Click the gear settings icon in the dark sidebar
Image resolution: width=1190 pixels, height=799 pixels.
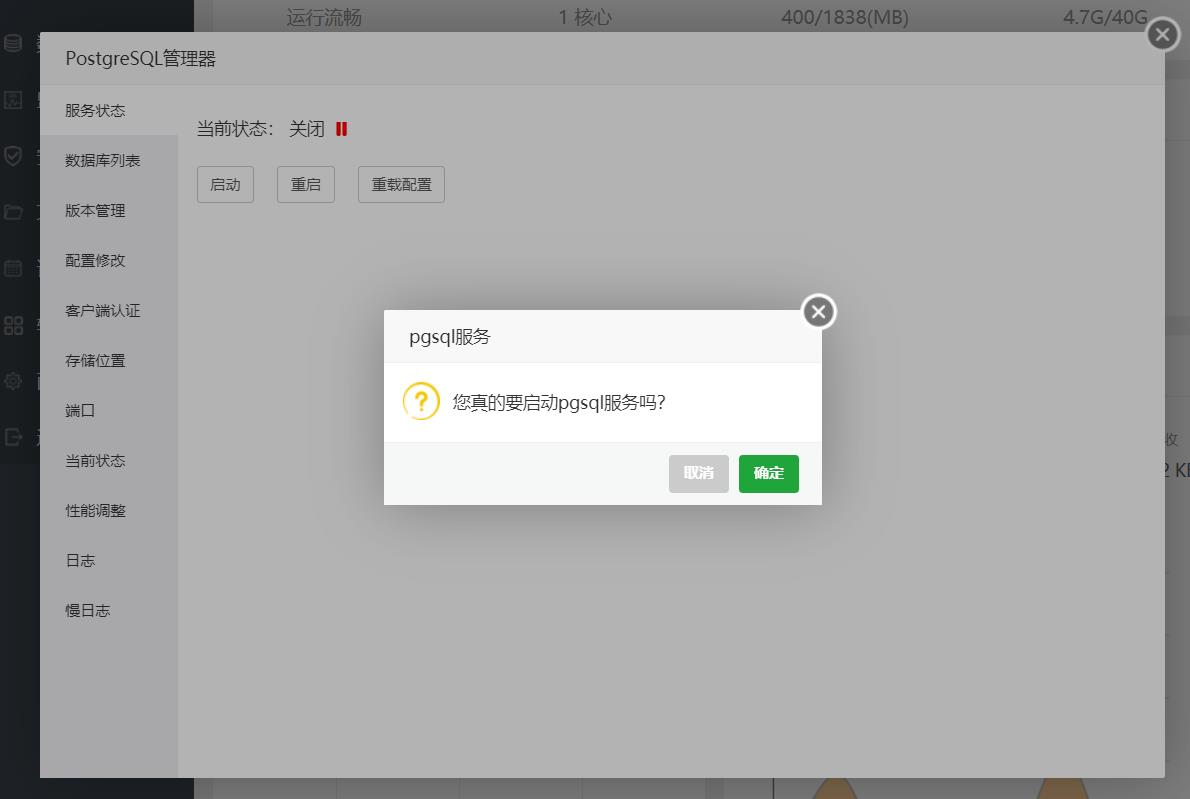13,381
